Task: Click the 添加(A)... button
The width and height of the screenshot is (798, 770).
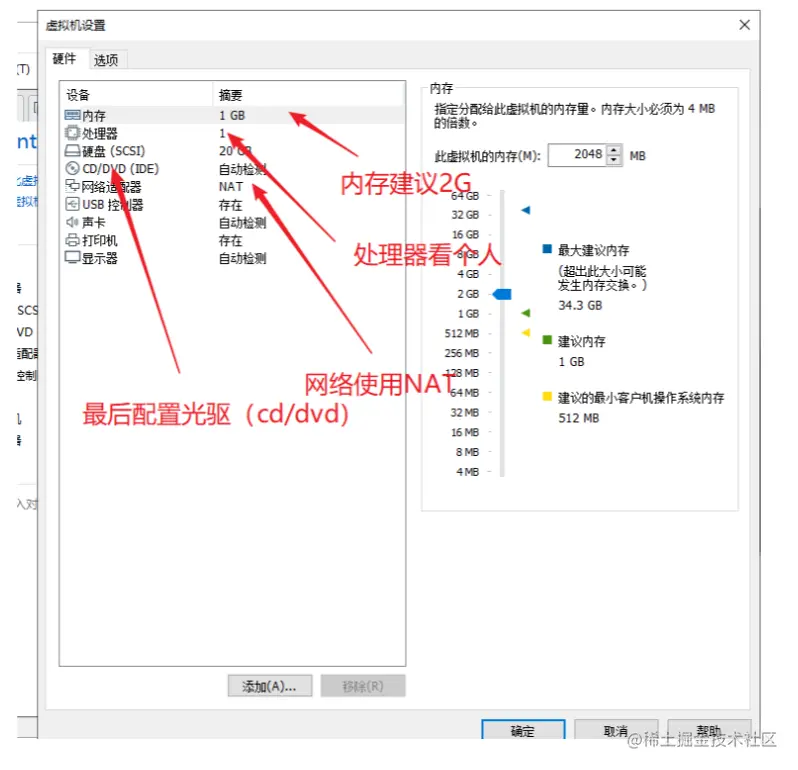Action: click(x=270, y=686)
